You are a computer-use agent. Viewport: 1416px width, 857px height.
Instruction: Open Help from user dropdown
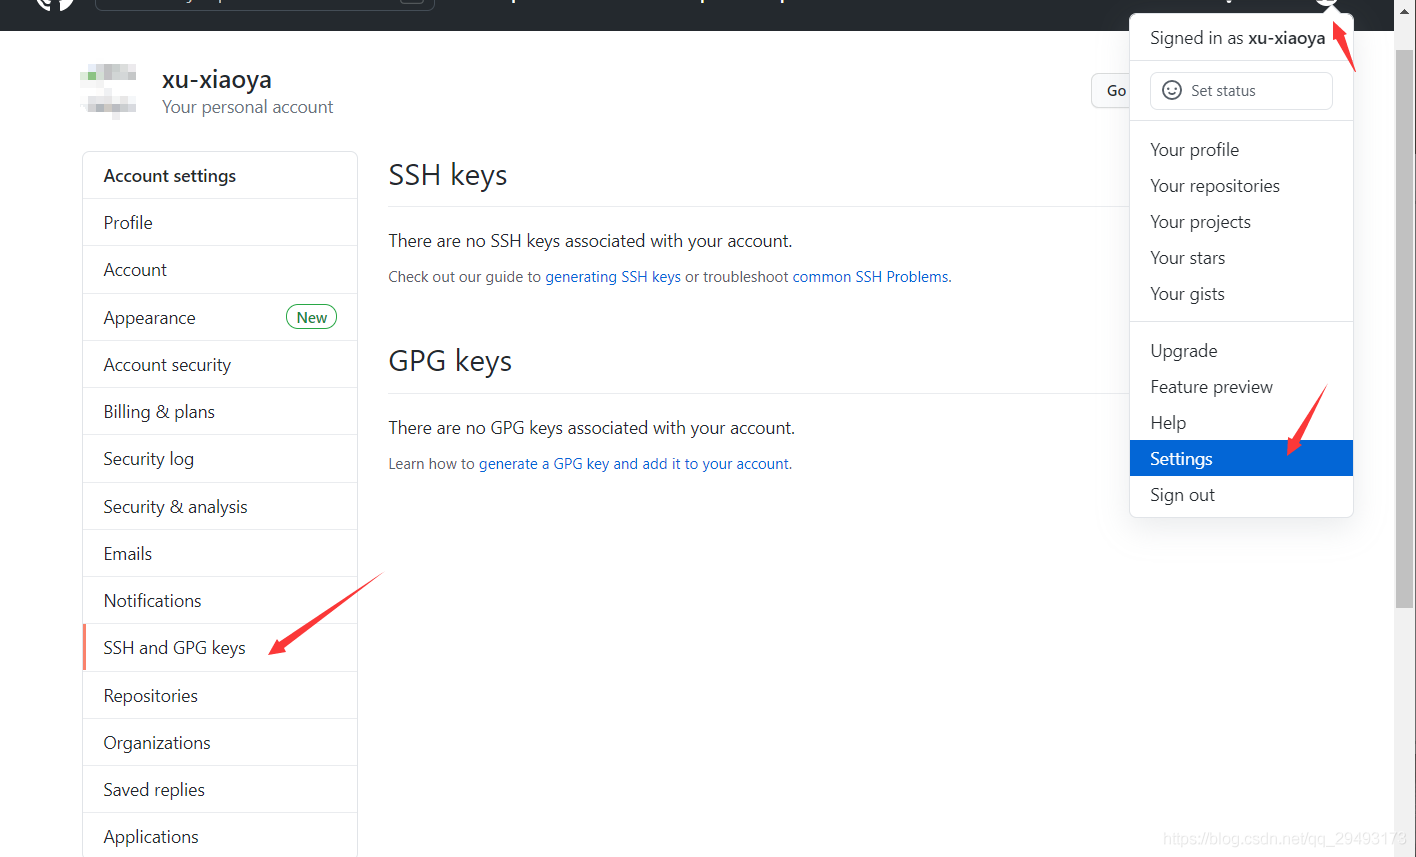[x=1241, y=422]
